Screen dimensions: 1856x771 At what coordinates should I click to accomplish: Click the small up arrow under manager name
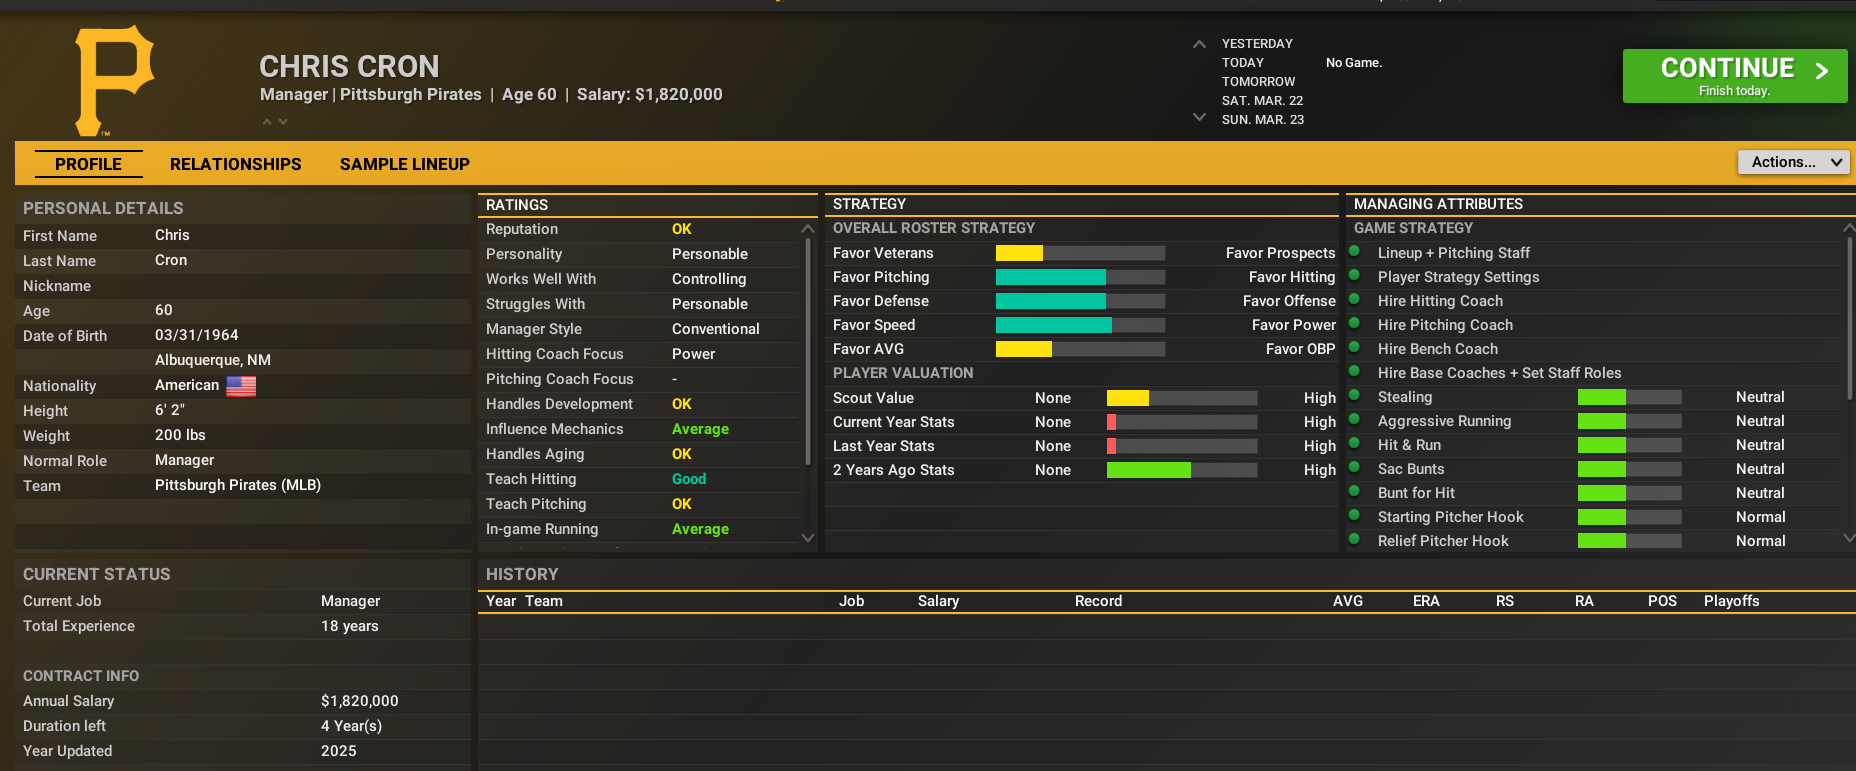coord(267,121)
